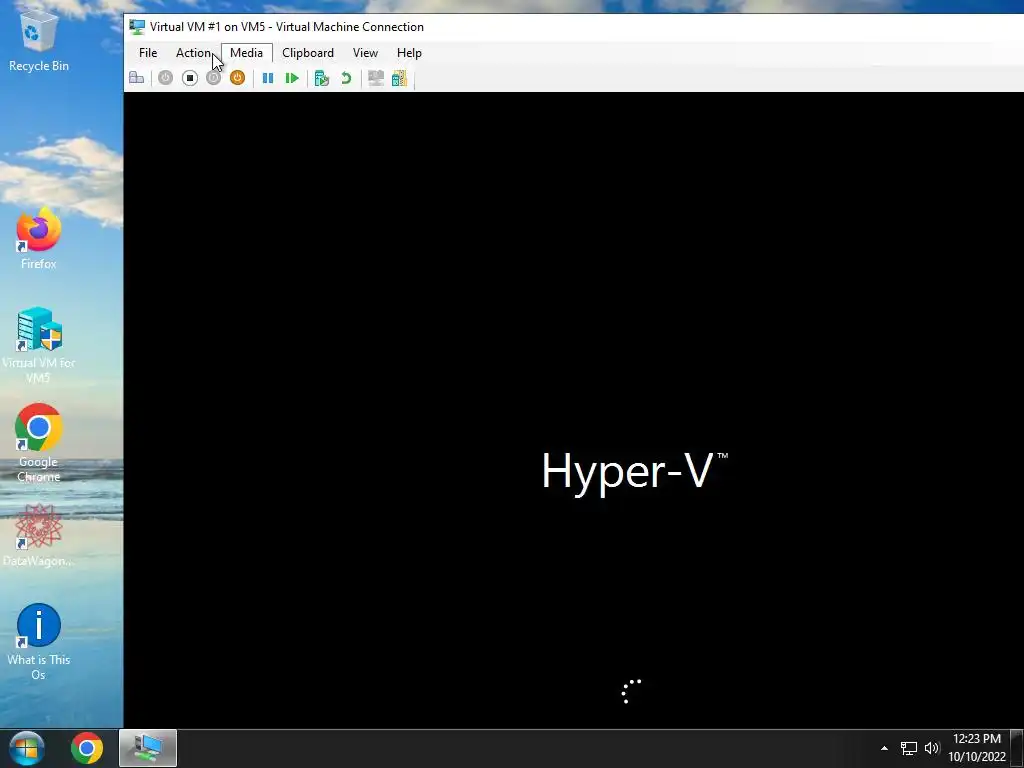Select the Recycle Bin desktop icon

coord(39,41)
